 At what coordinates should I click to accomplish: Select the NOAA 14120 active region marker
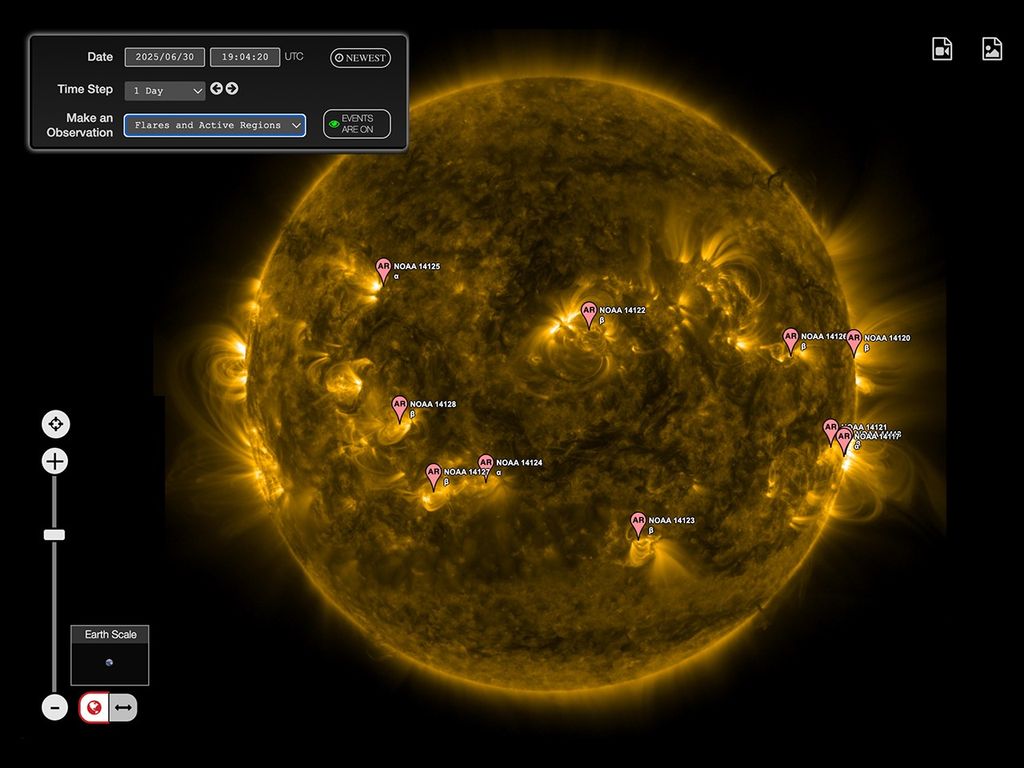pos(854,342)
